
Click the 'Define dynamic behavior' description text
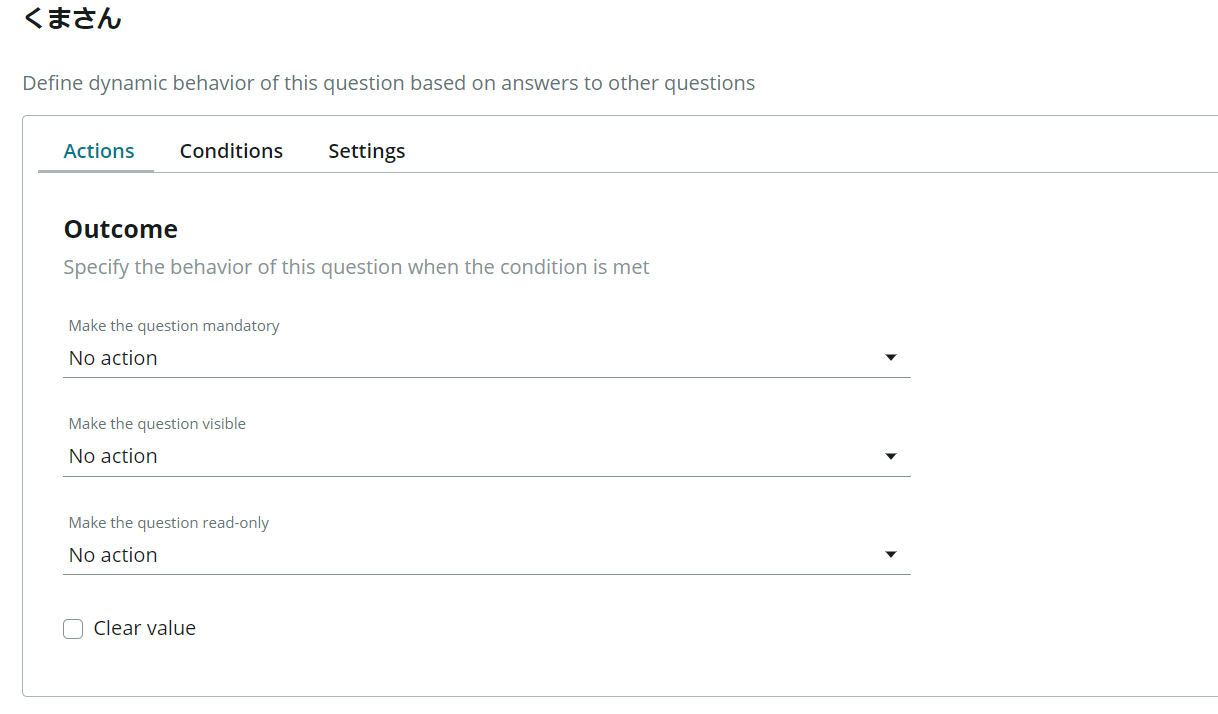tap(389, 83)
